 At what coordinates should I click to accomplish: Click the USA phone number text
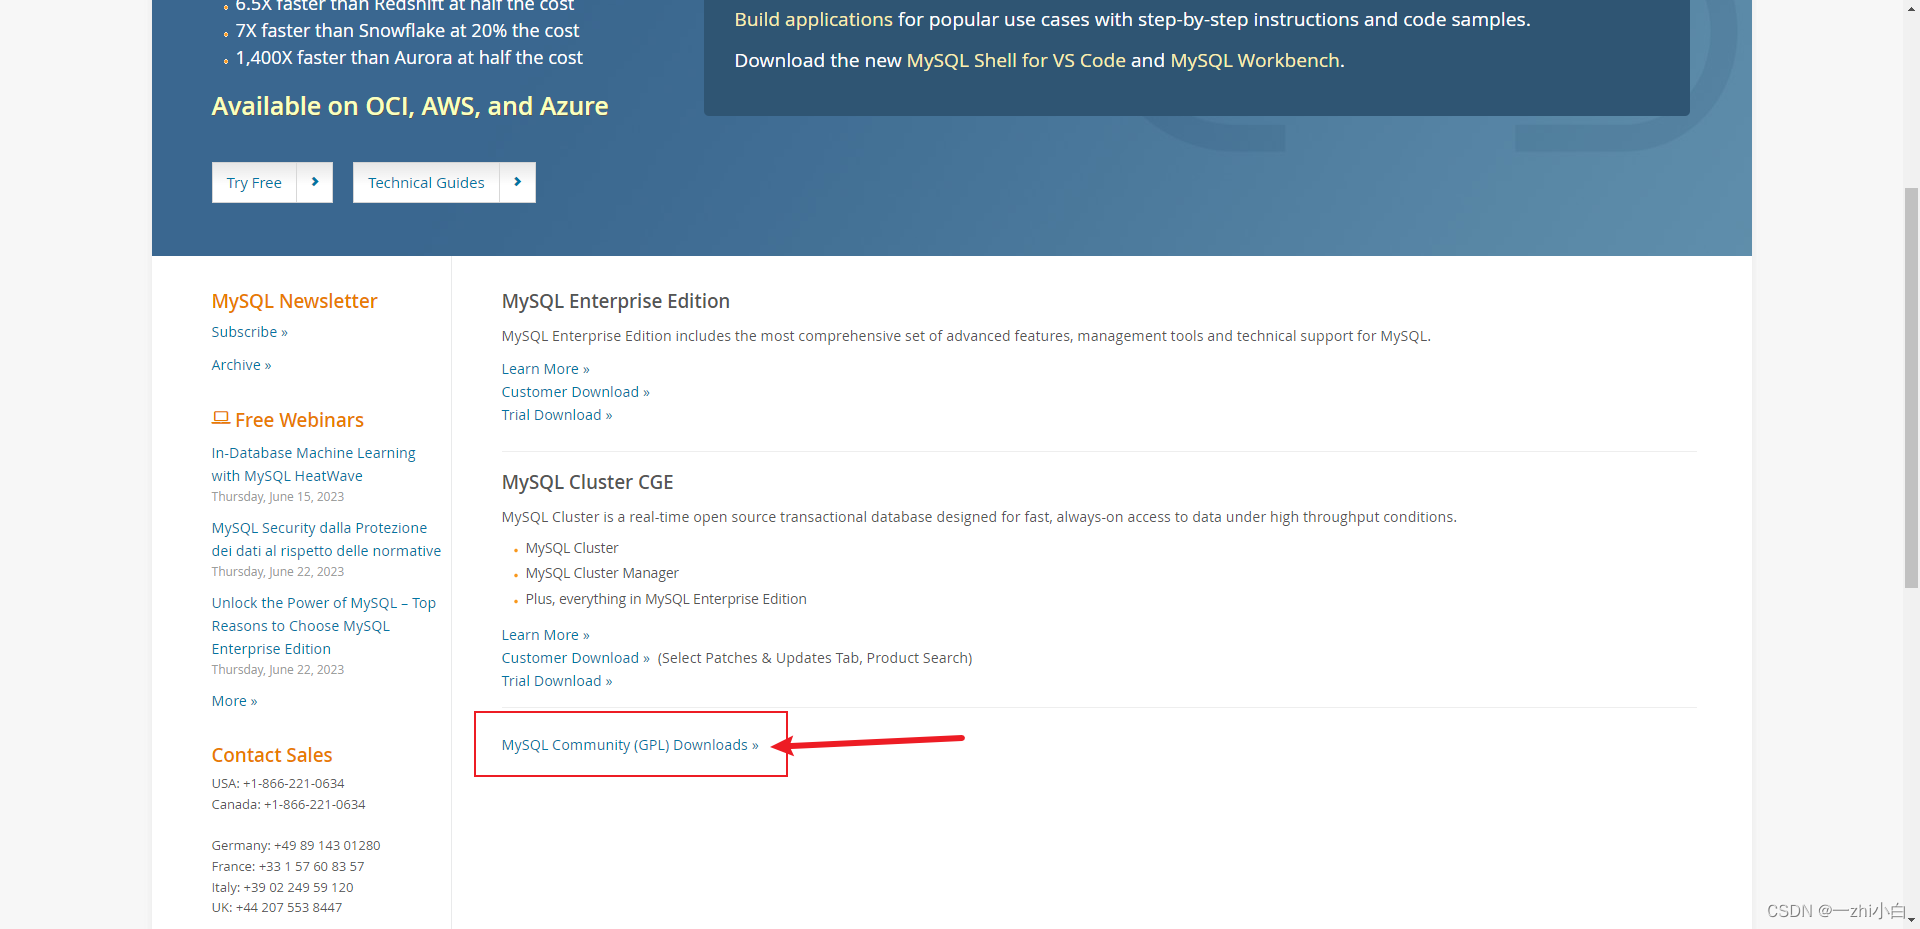278,784
